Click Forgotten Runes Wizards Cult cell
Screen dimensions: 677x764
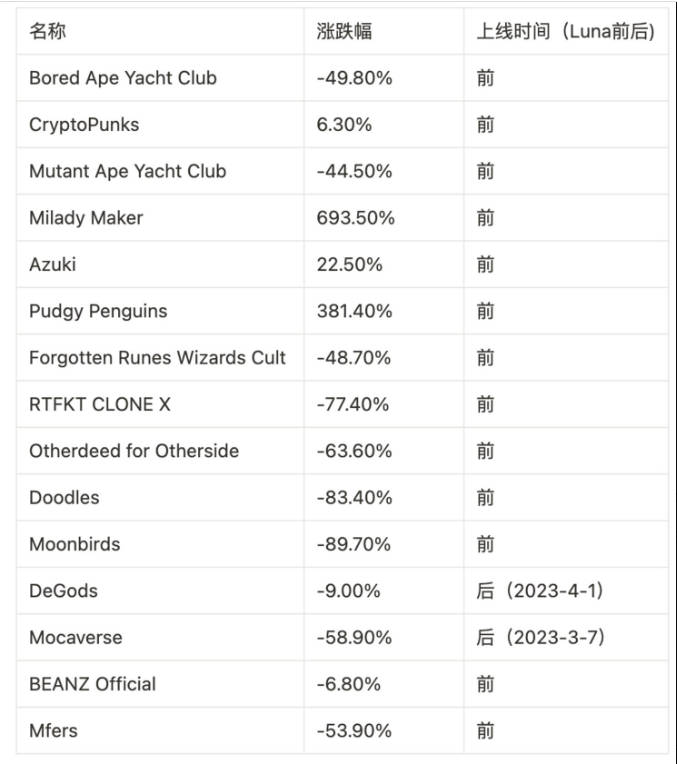pos(158,358)
